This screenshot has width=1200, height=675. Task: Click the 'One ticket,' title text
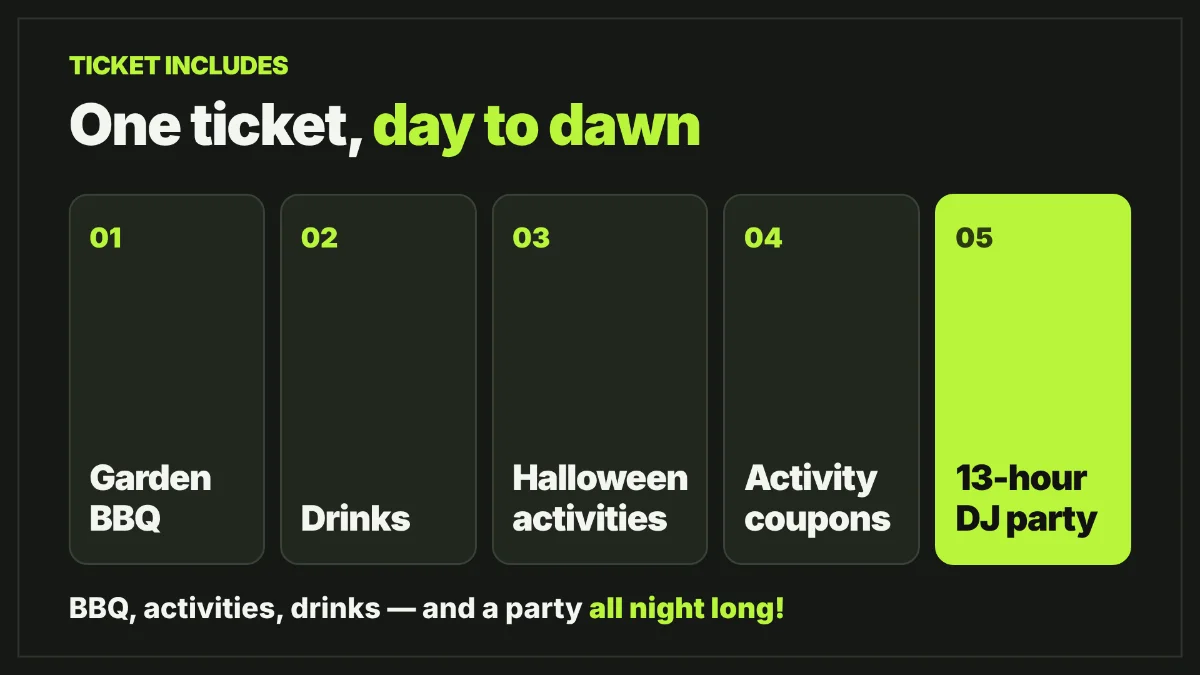pyautogui.click(x=215, y=128)
